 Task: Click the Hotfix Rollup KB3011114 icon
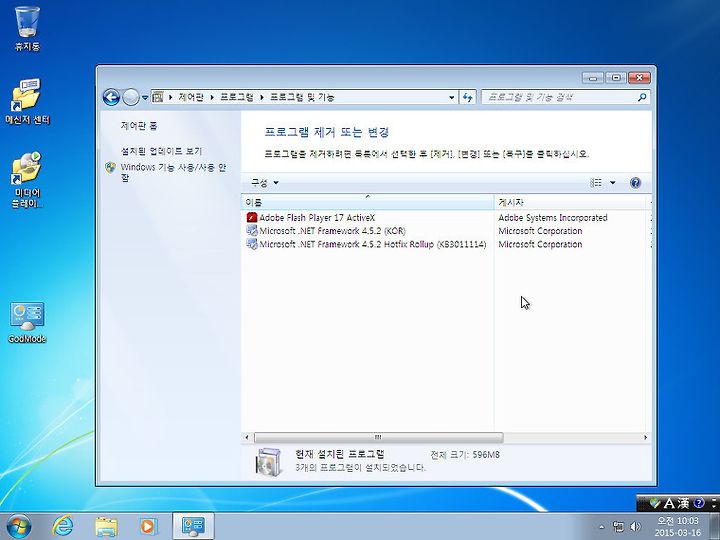tap(252, 244)
